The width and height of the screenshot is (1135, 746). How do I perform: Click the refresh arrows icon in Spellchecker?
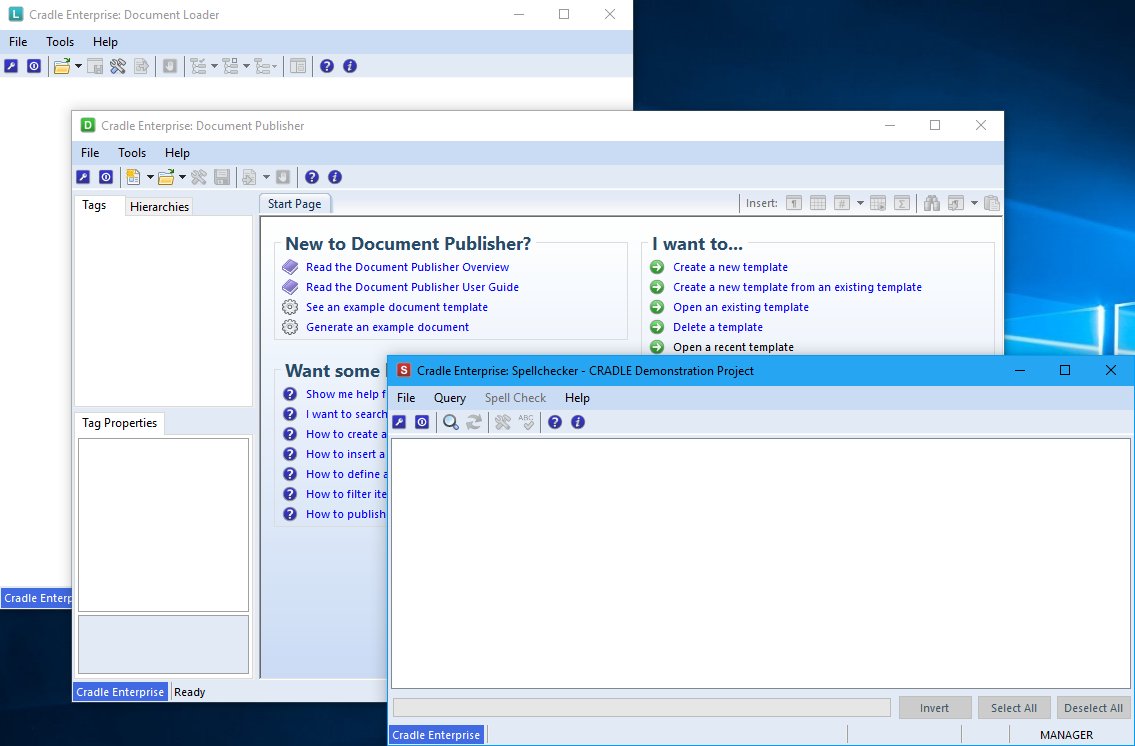coord(474,422)
